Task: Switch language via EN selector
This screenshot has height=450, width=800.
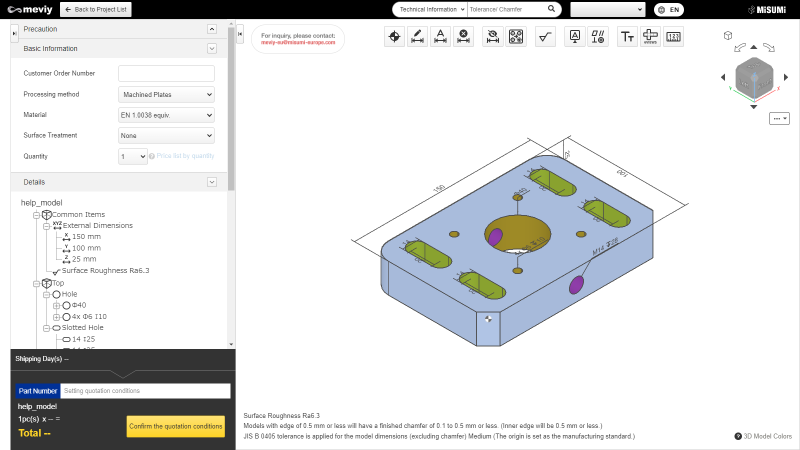Action: point(669,10)
